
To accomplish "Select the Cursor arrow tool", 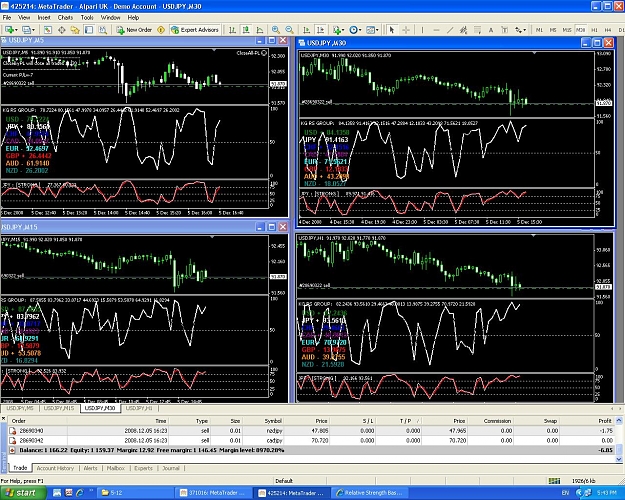I will tap(392, 30).
